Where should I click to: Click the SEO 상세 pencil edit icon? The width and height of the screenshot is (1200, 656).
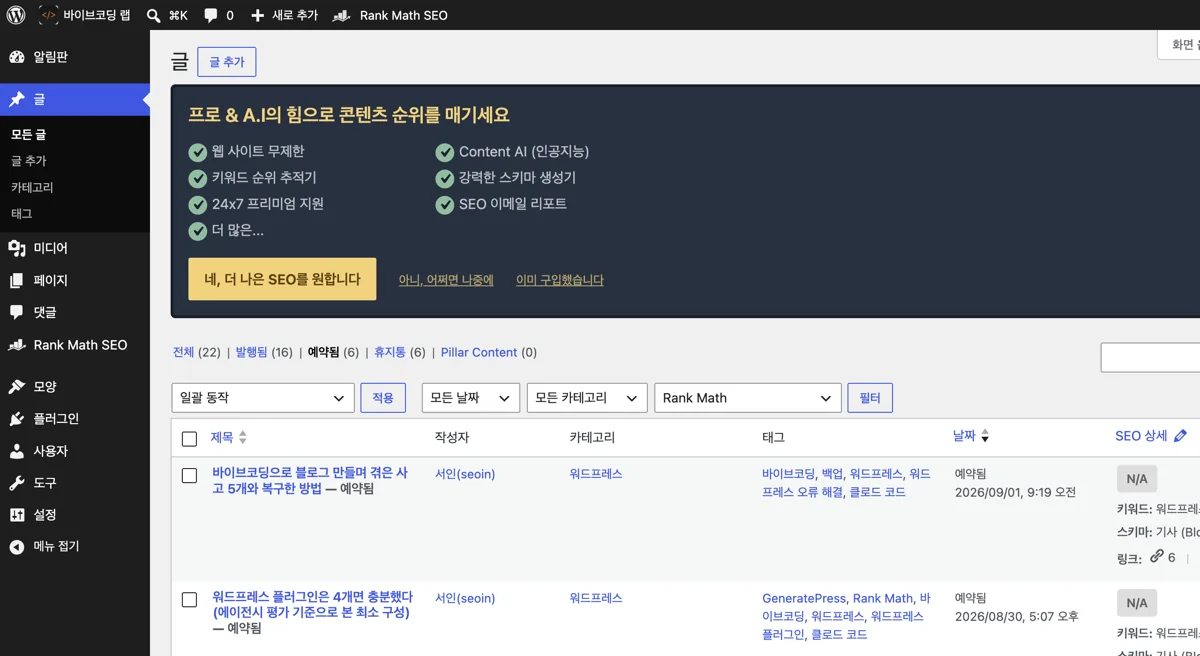coord(1180,436)
